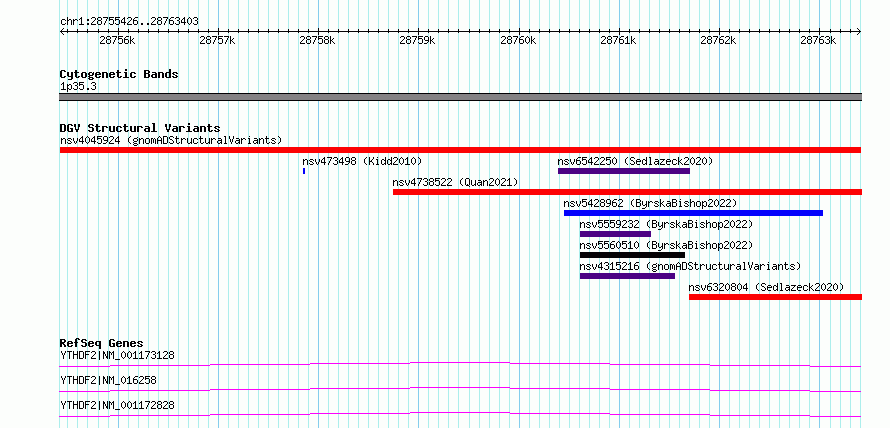890x428 pixels.
Task: Click the 28757k ruler position
Action: (218, 41)
